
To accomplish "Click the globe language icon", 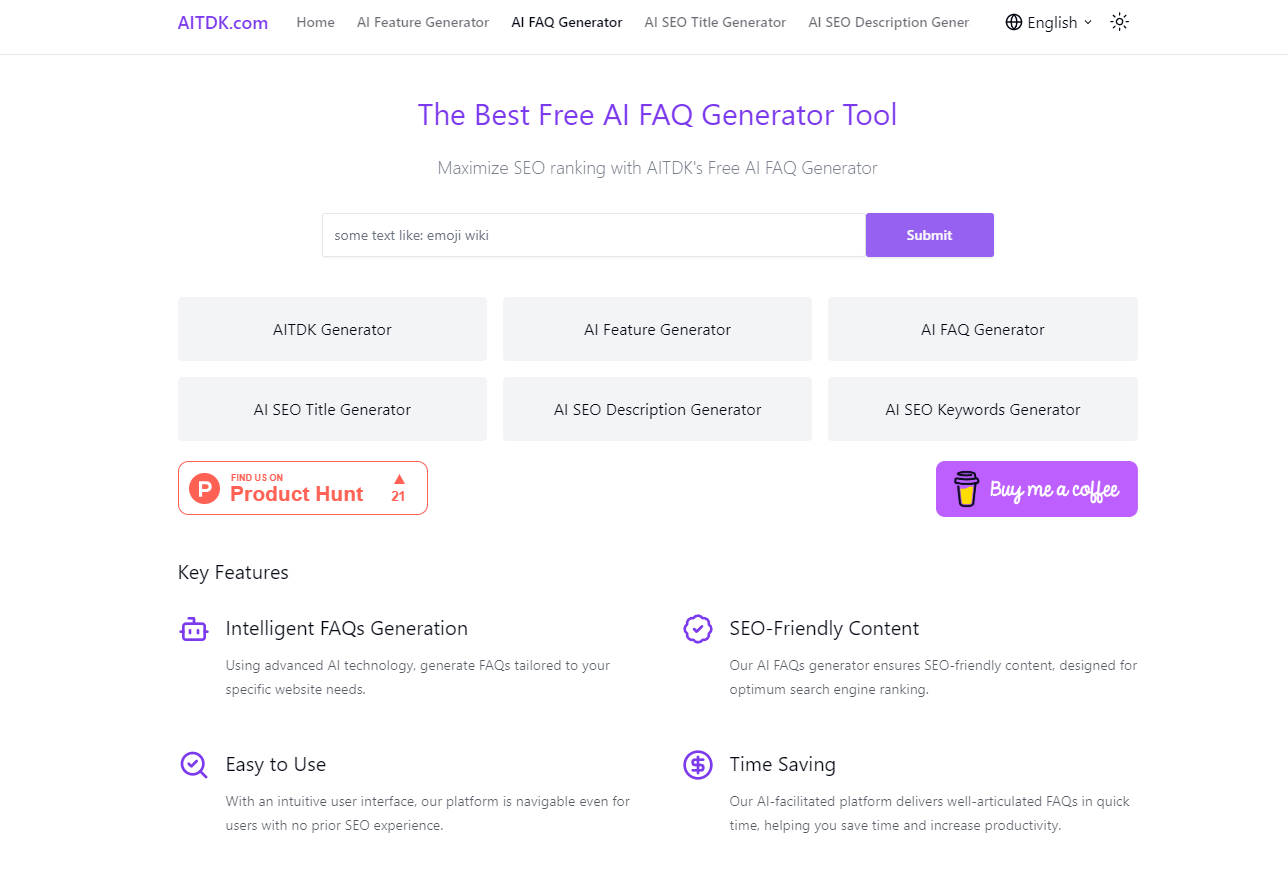I will click(1014, 22).
